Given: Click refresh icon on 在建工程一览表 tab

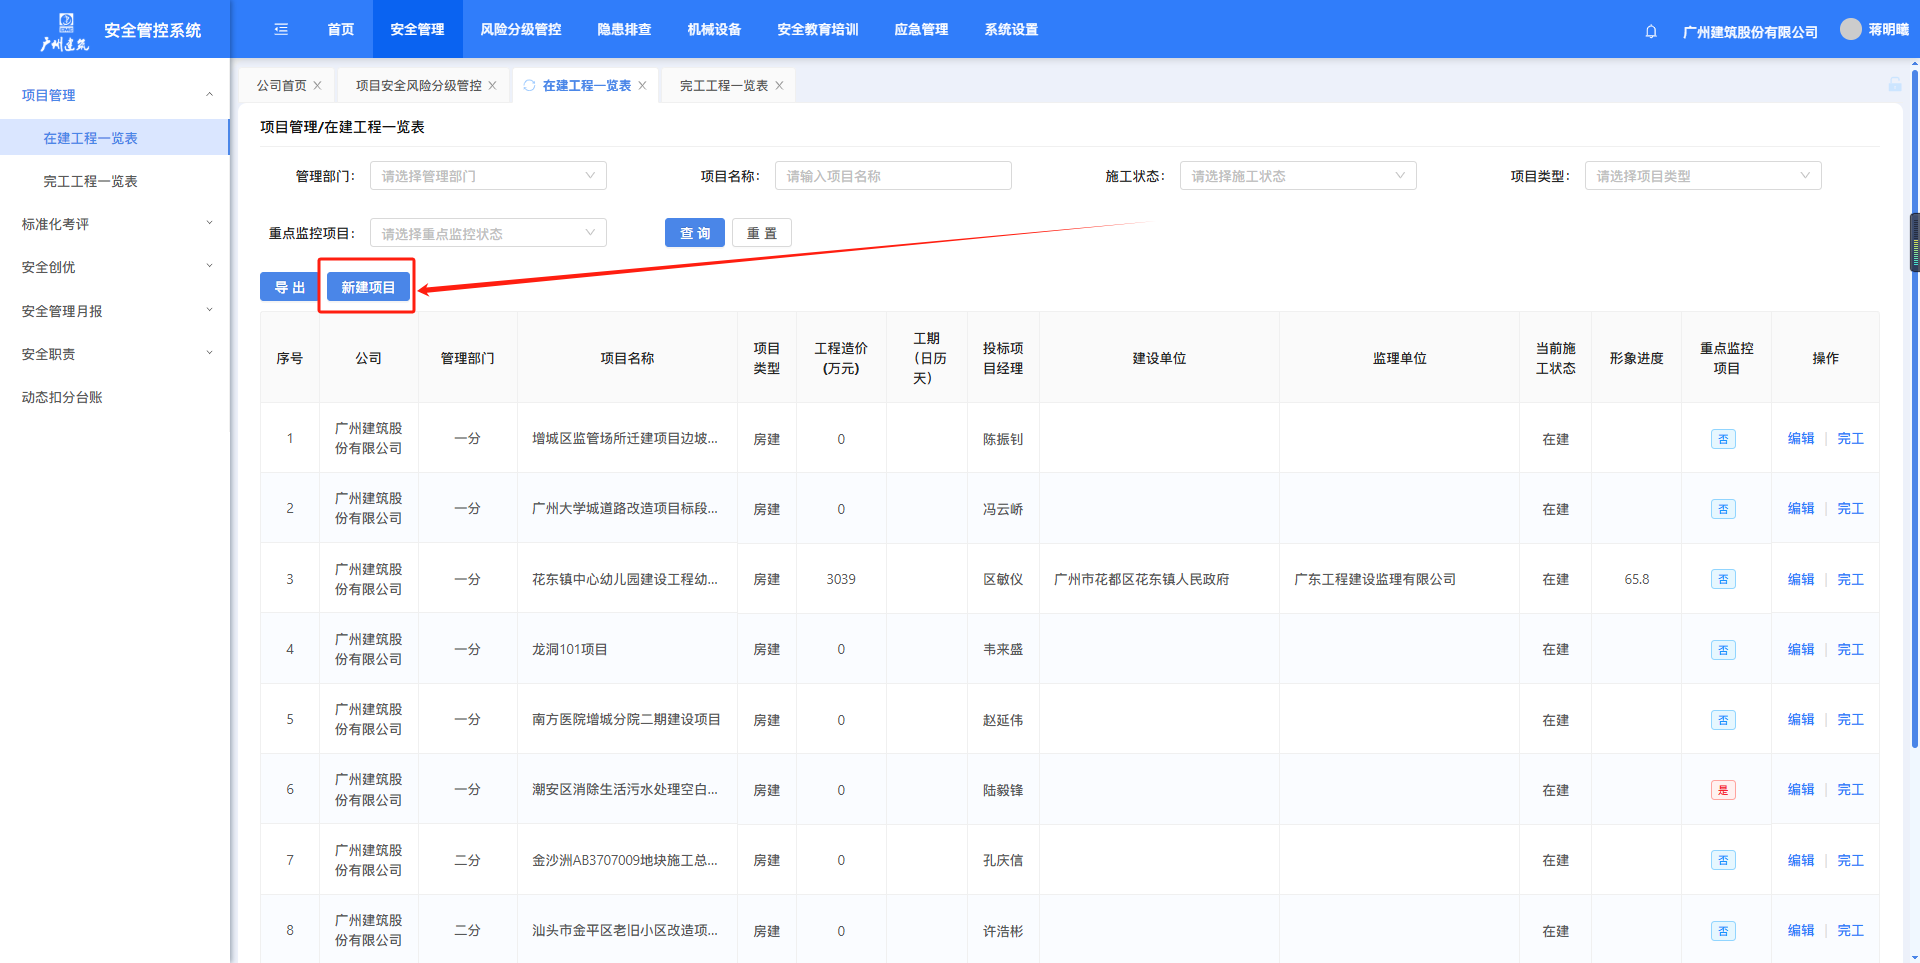Looking at the screenshot, I should (x=530, y=86).
